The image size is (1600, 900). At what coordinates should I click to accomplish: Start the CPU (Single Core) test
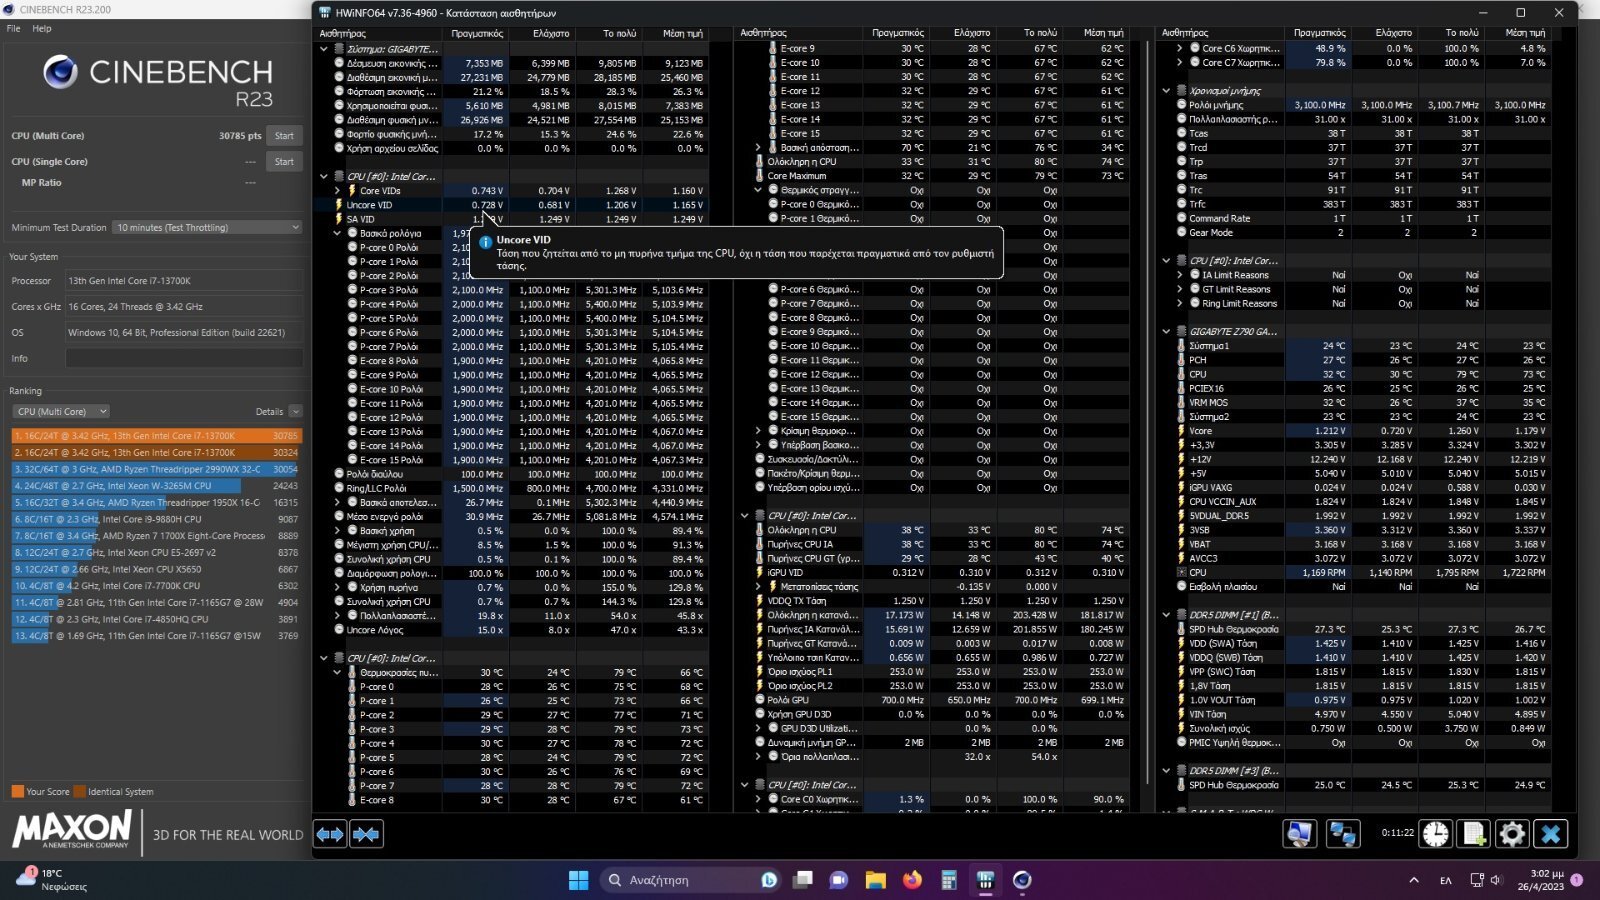click(x=284, y=162)
